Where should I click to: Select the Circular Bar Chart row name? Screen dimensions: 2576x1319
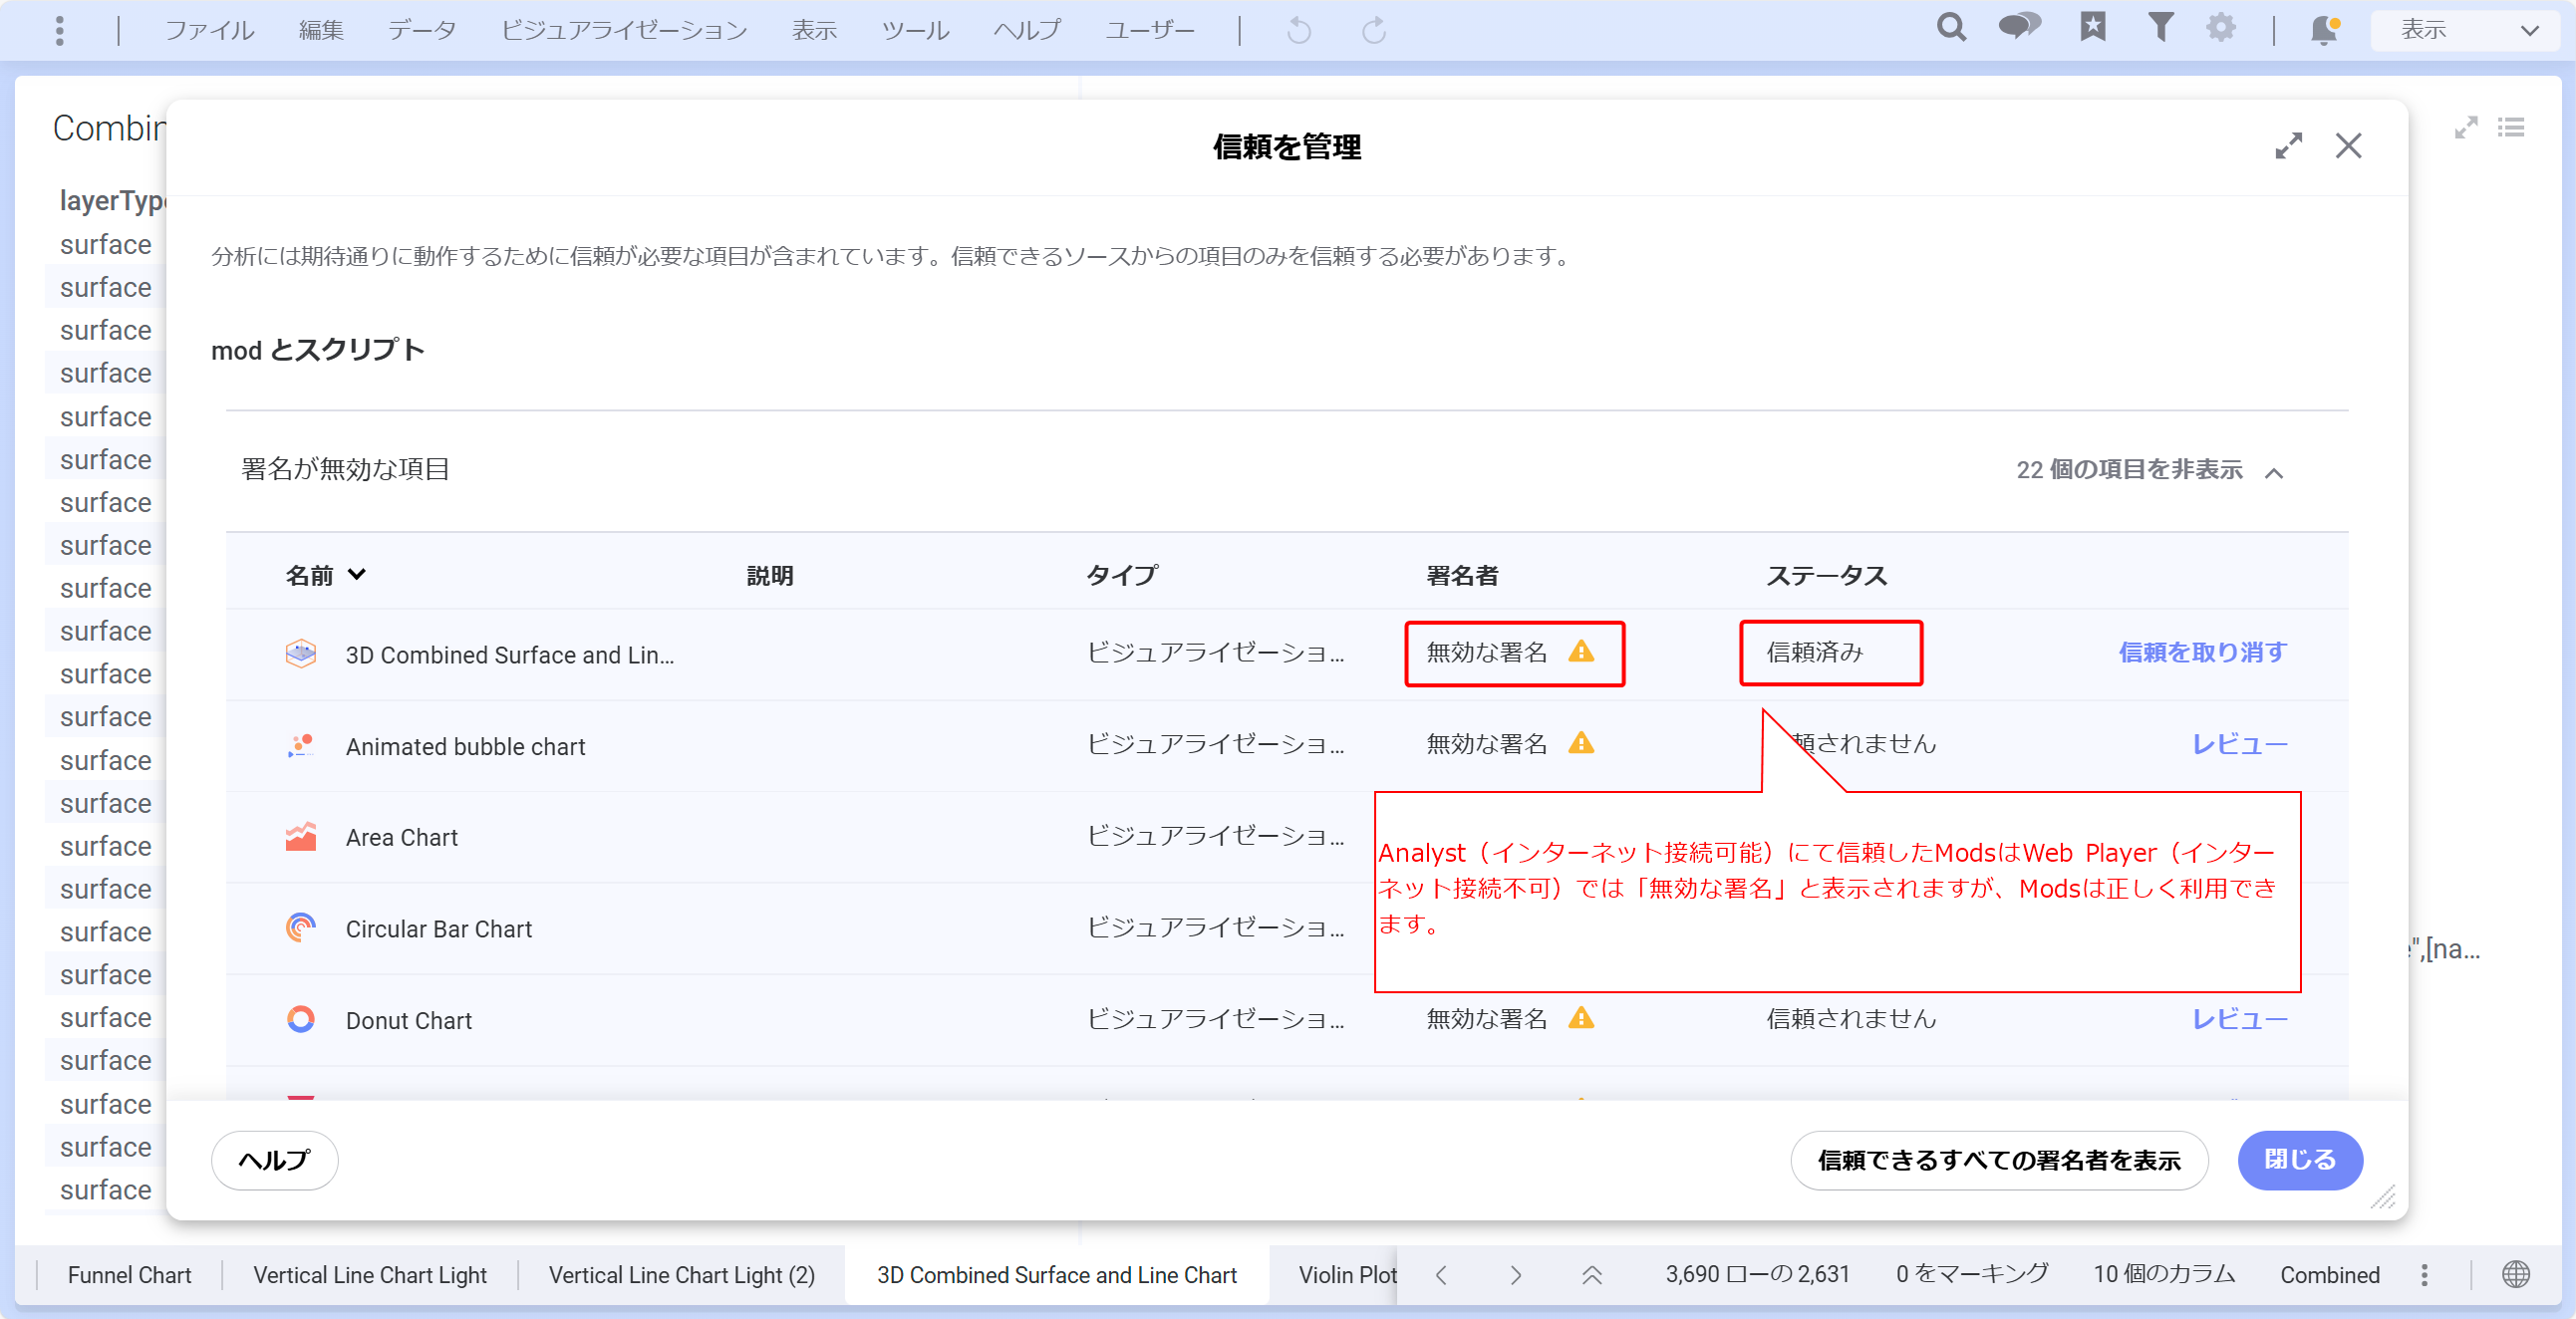click(x=438, y=929)
